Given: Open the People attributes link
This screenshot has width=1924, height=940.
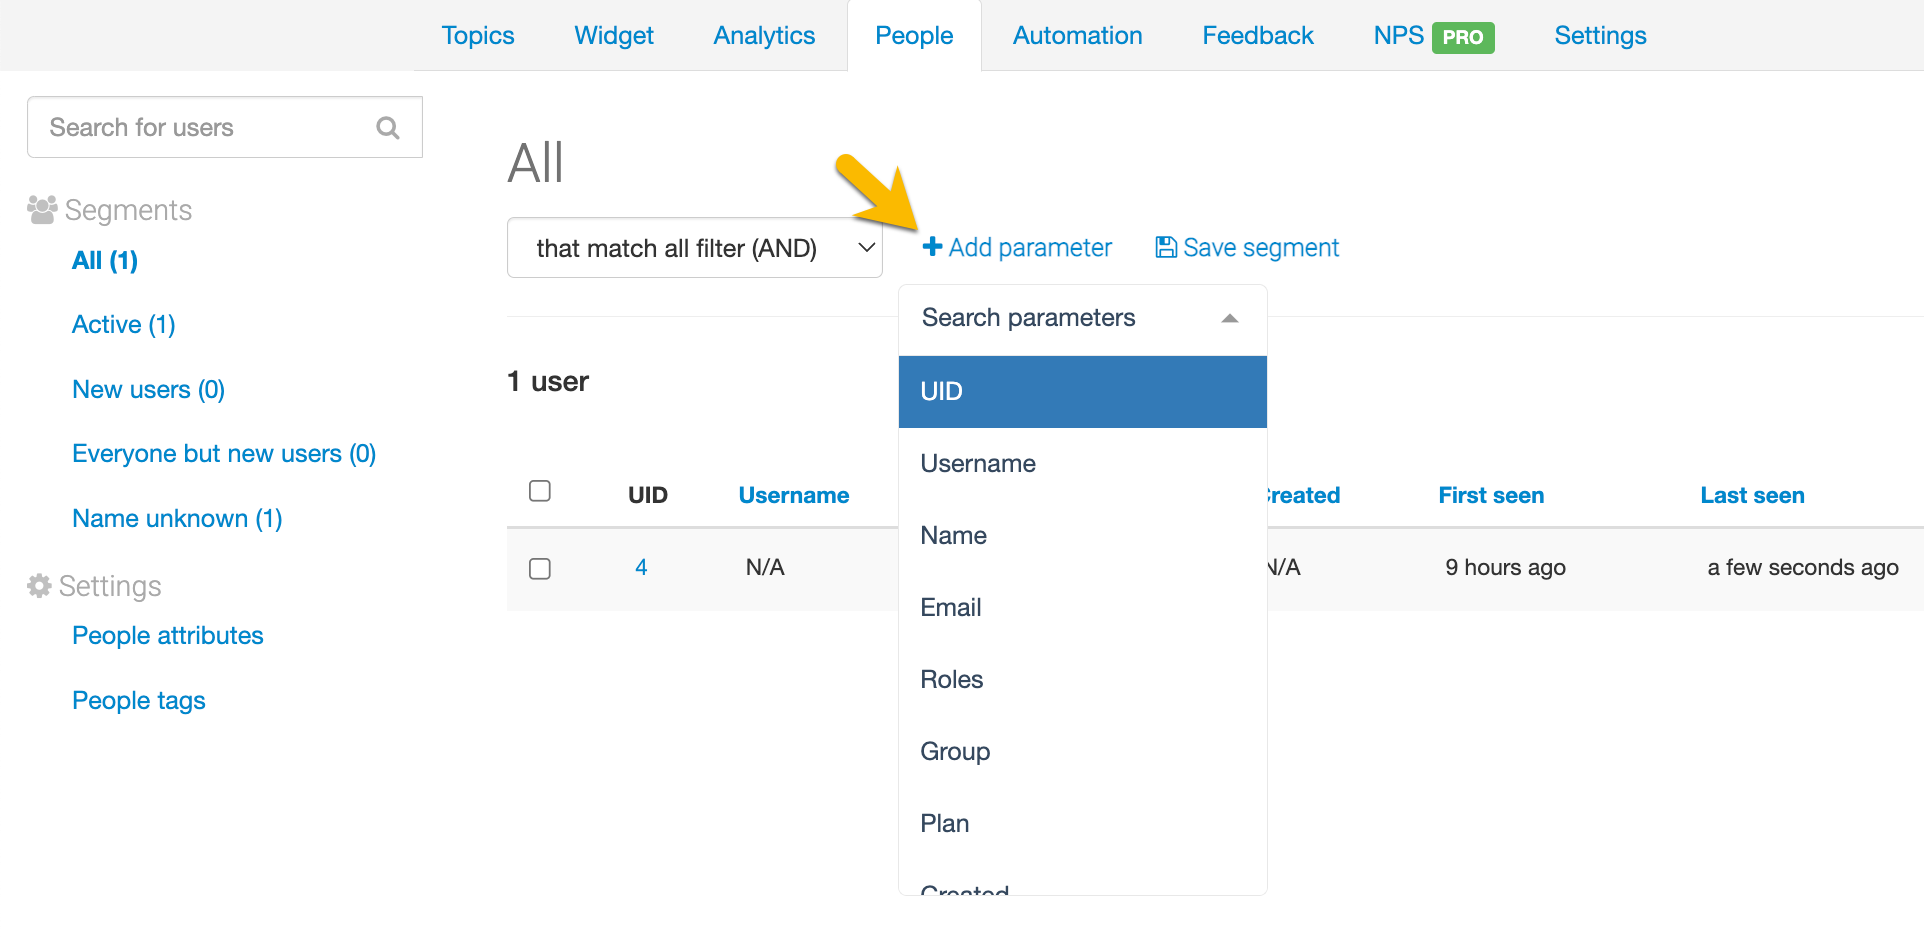Looking at the screenshot, I should click(168, 636).
